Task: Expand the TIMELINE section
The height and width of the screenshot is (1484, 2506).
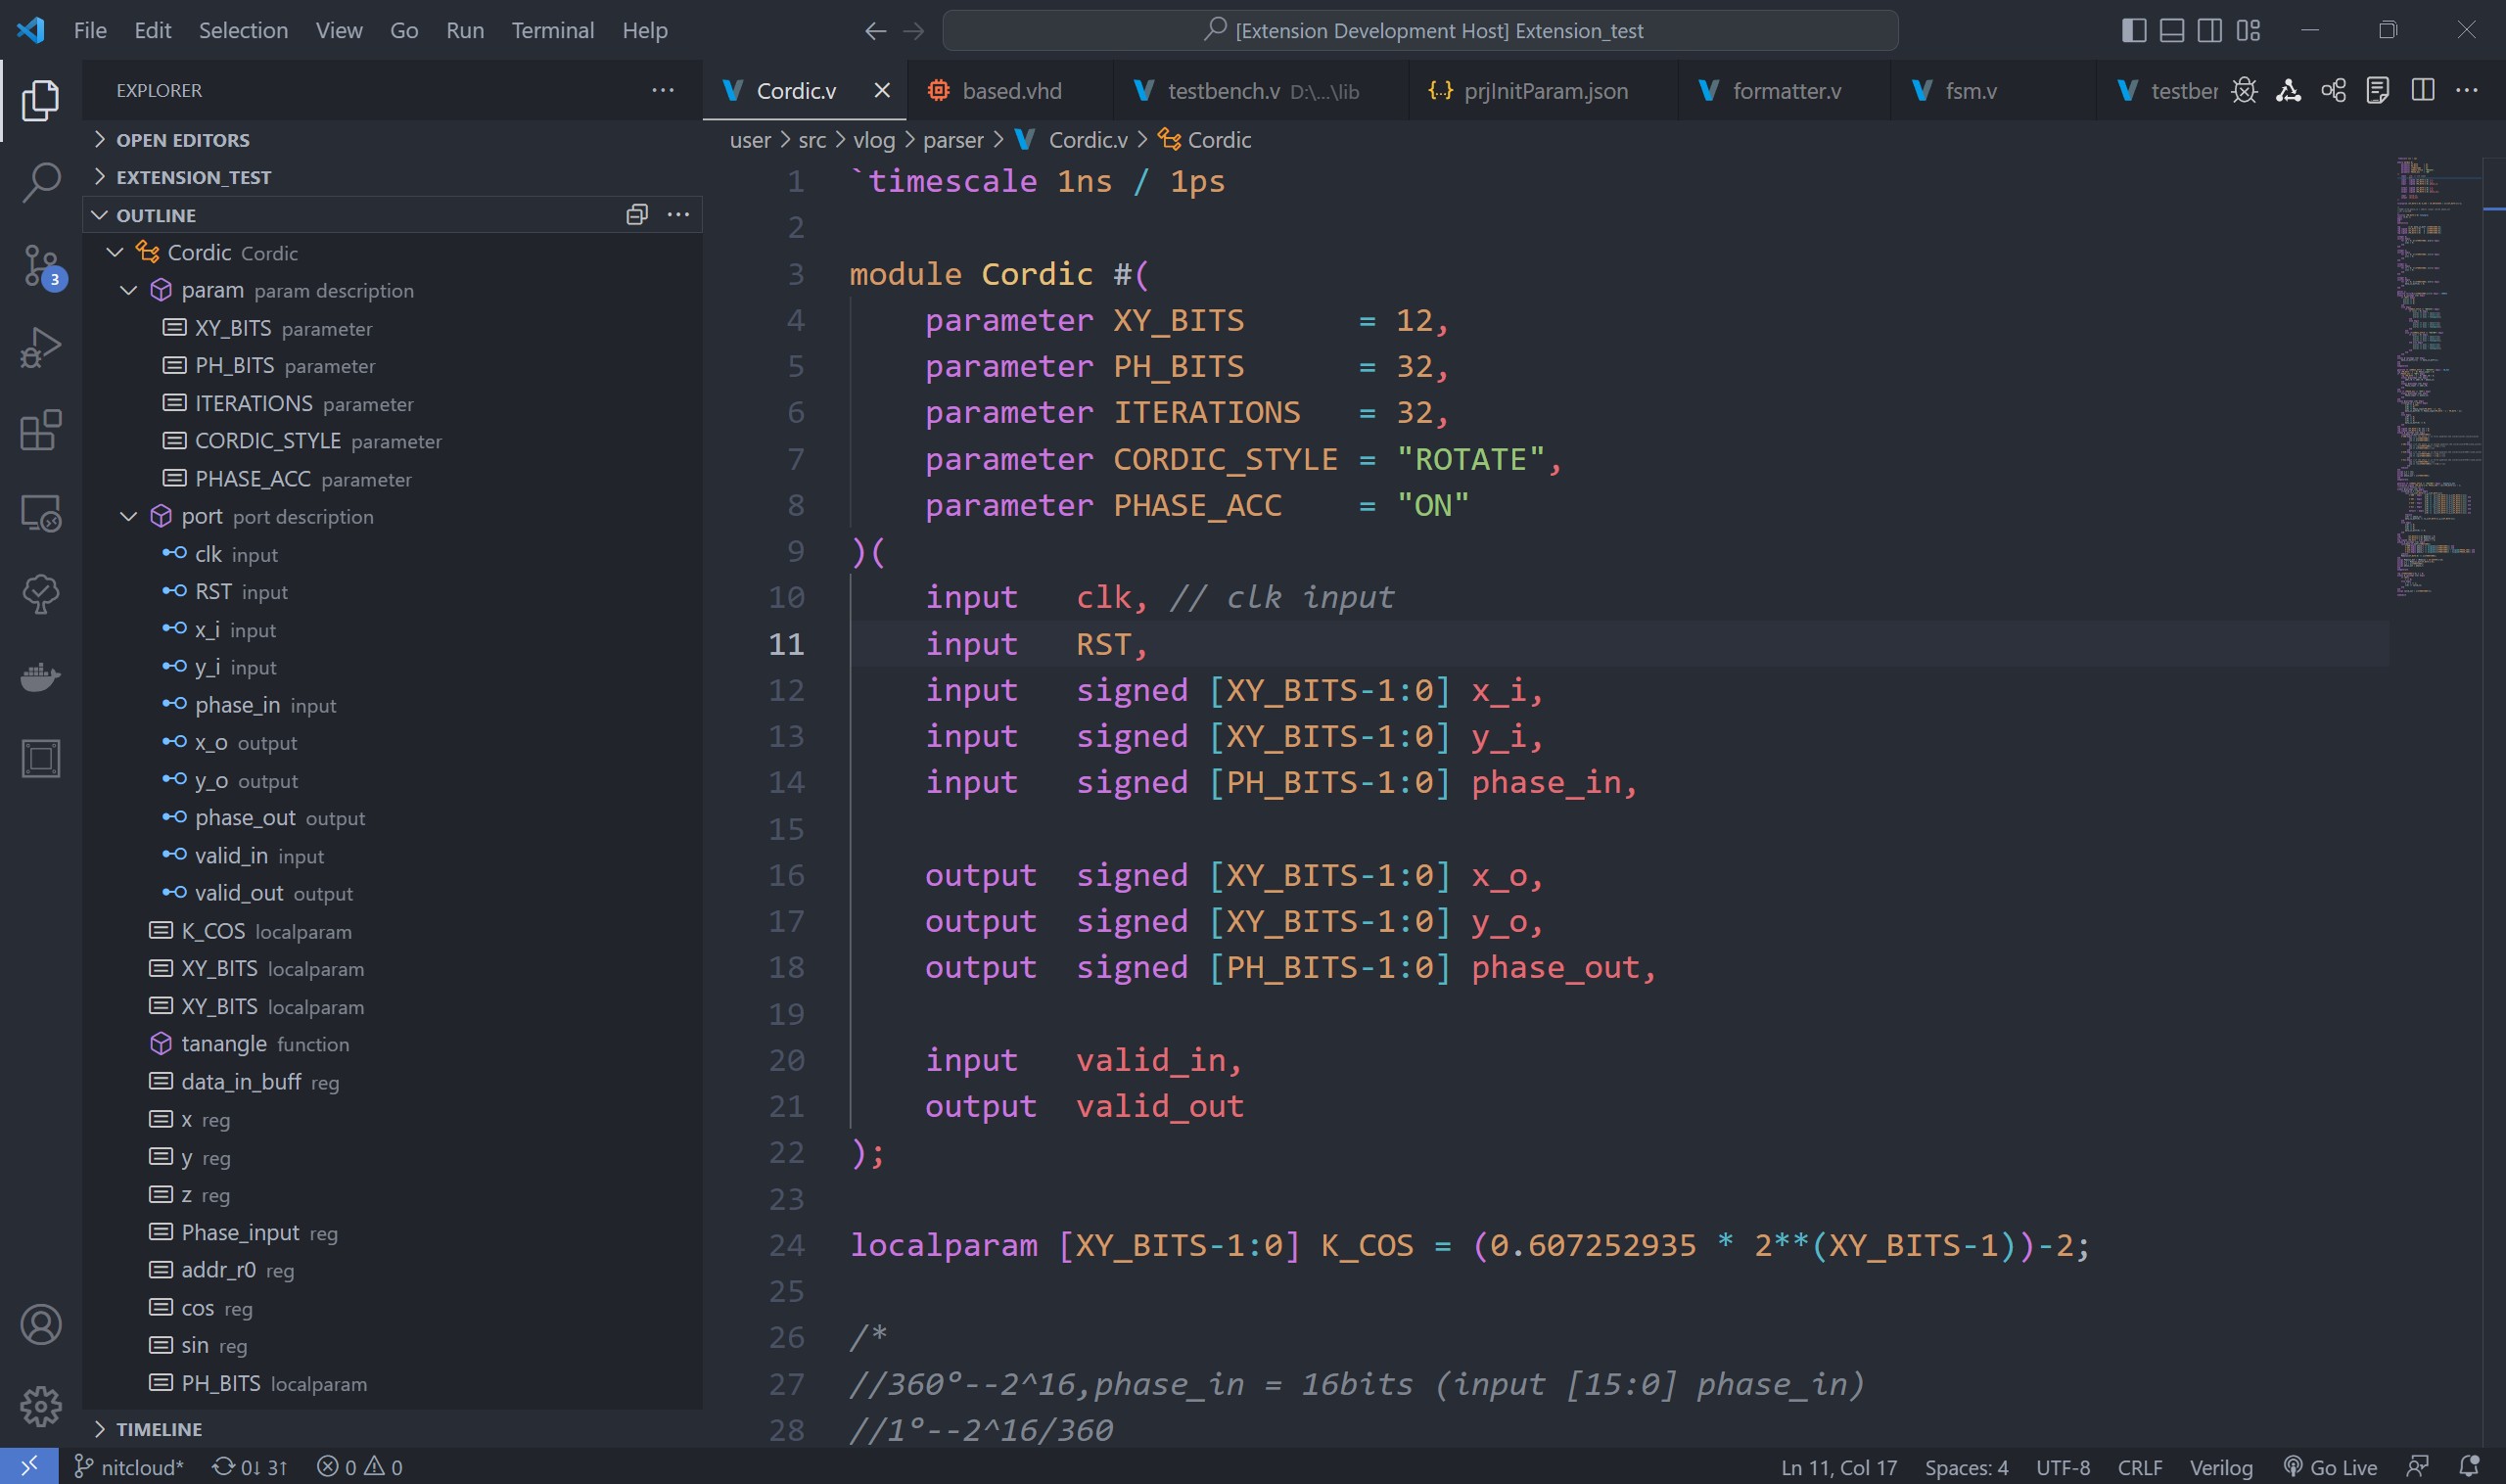Action: click(x=158, y=1429)
